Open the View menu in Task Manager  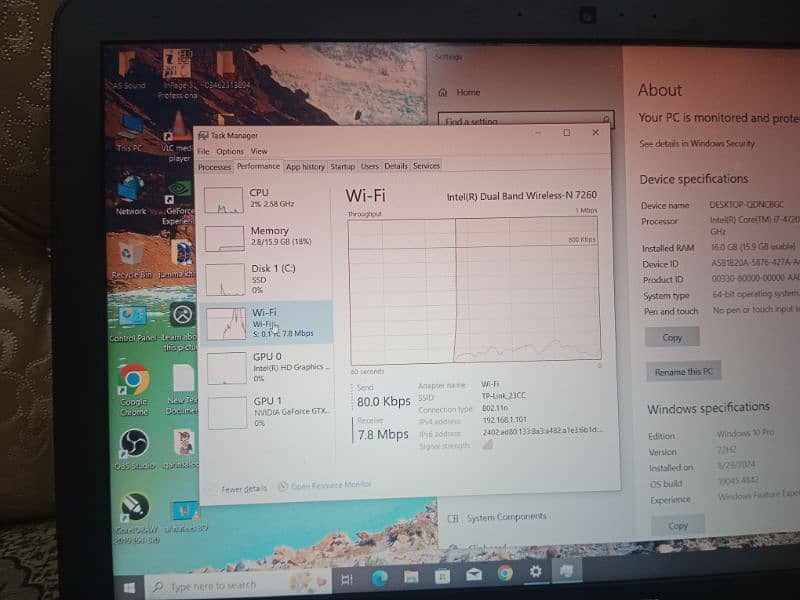259,151
